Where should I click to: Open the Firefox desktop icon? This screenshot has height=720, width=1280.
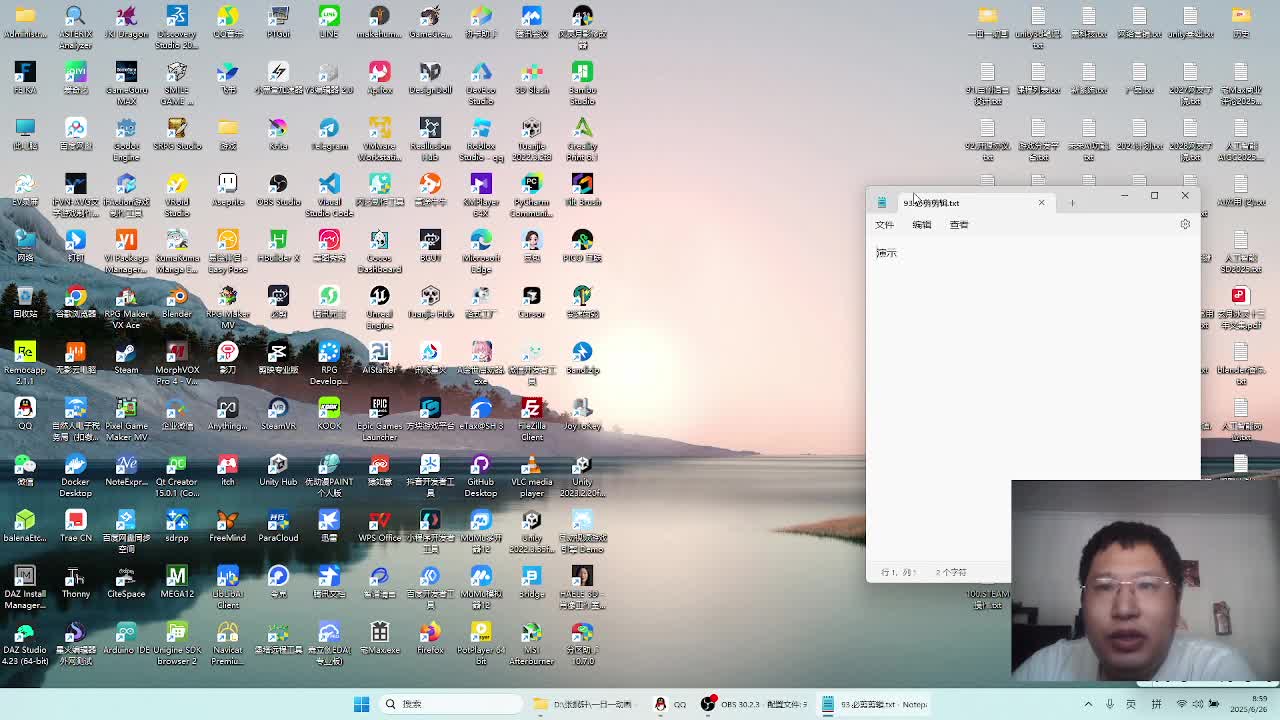430,634
